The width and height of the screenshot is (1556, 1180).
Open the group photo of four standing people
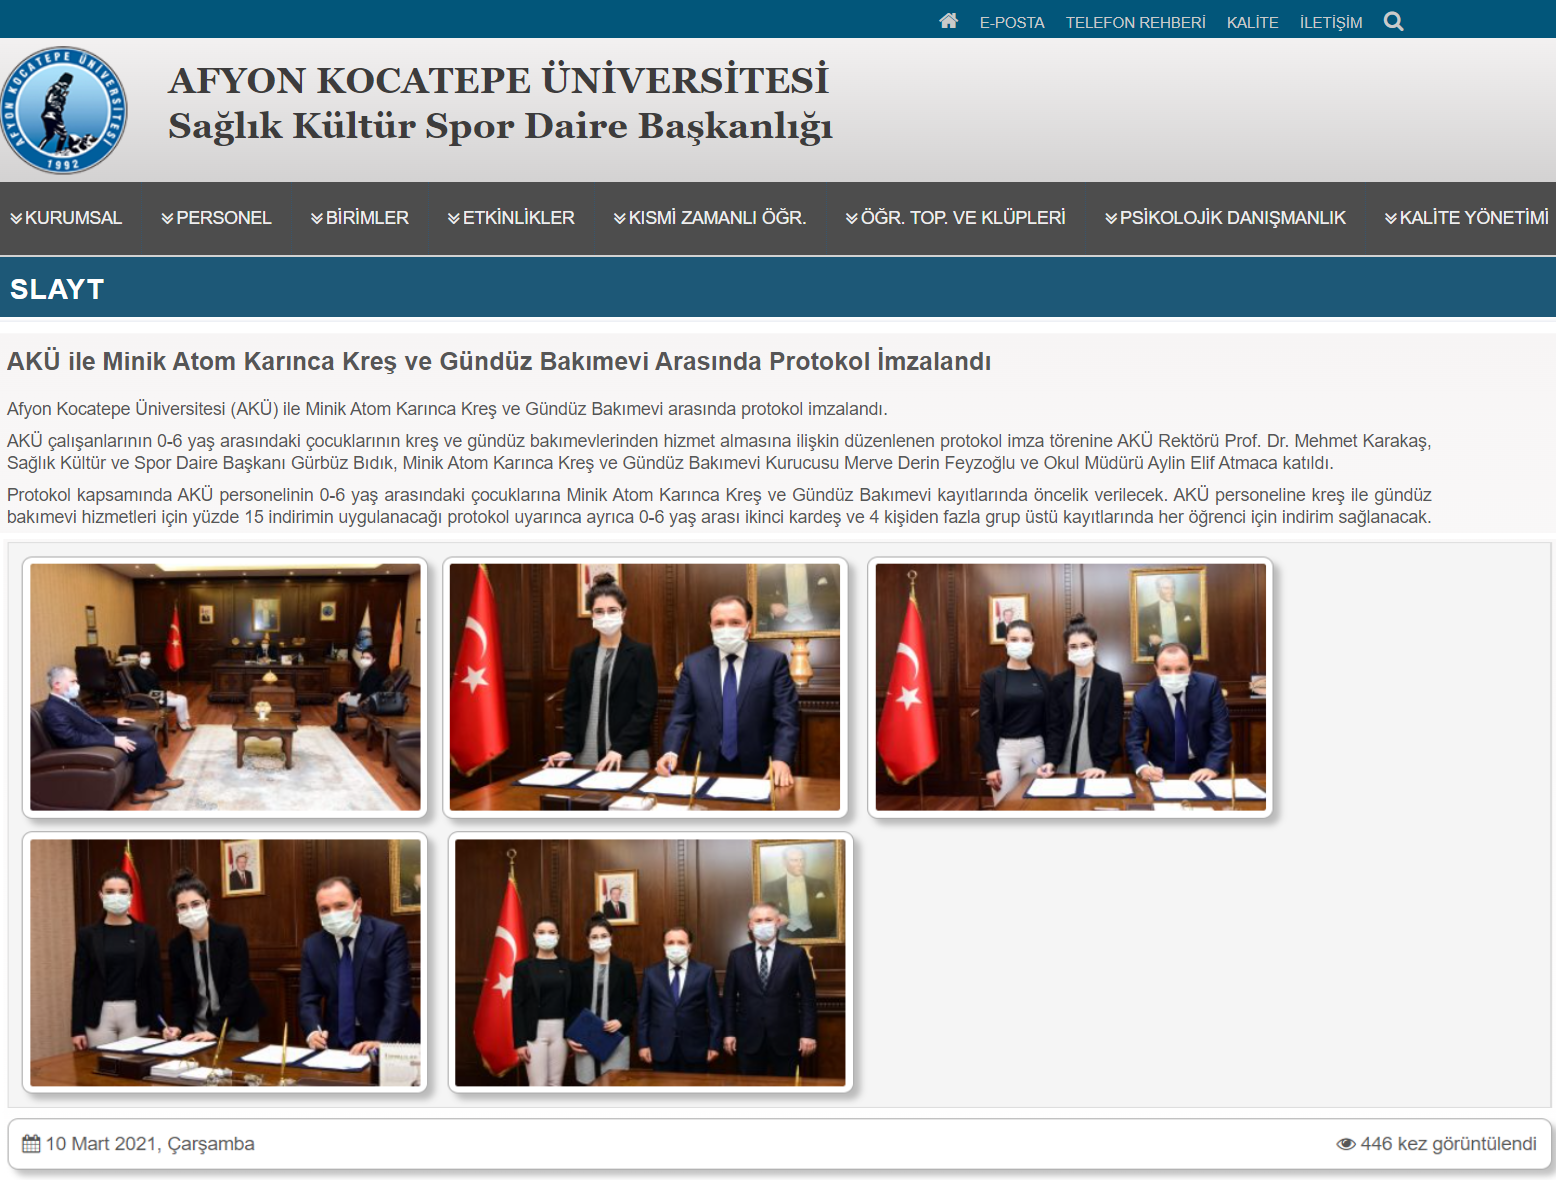click(650, 962)
